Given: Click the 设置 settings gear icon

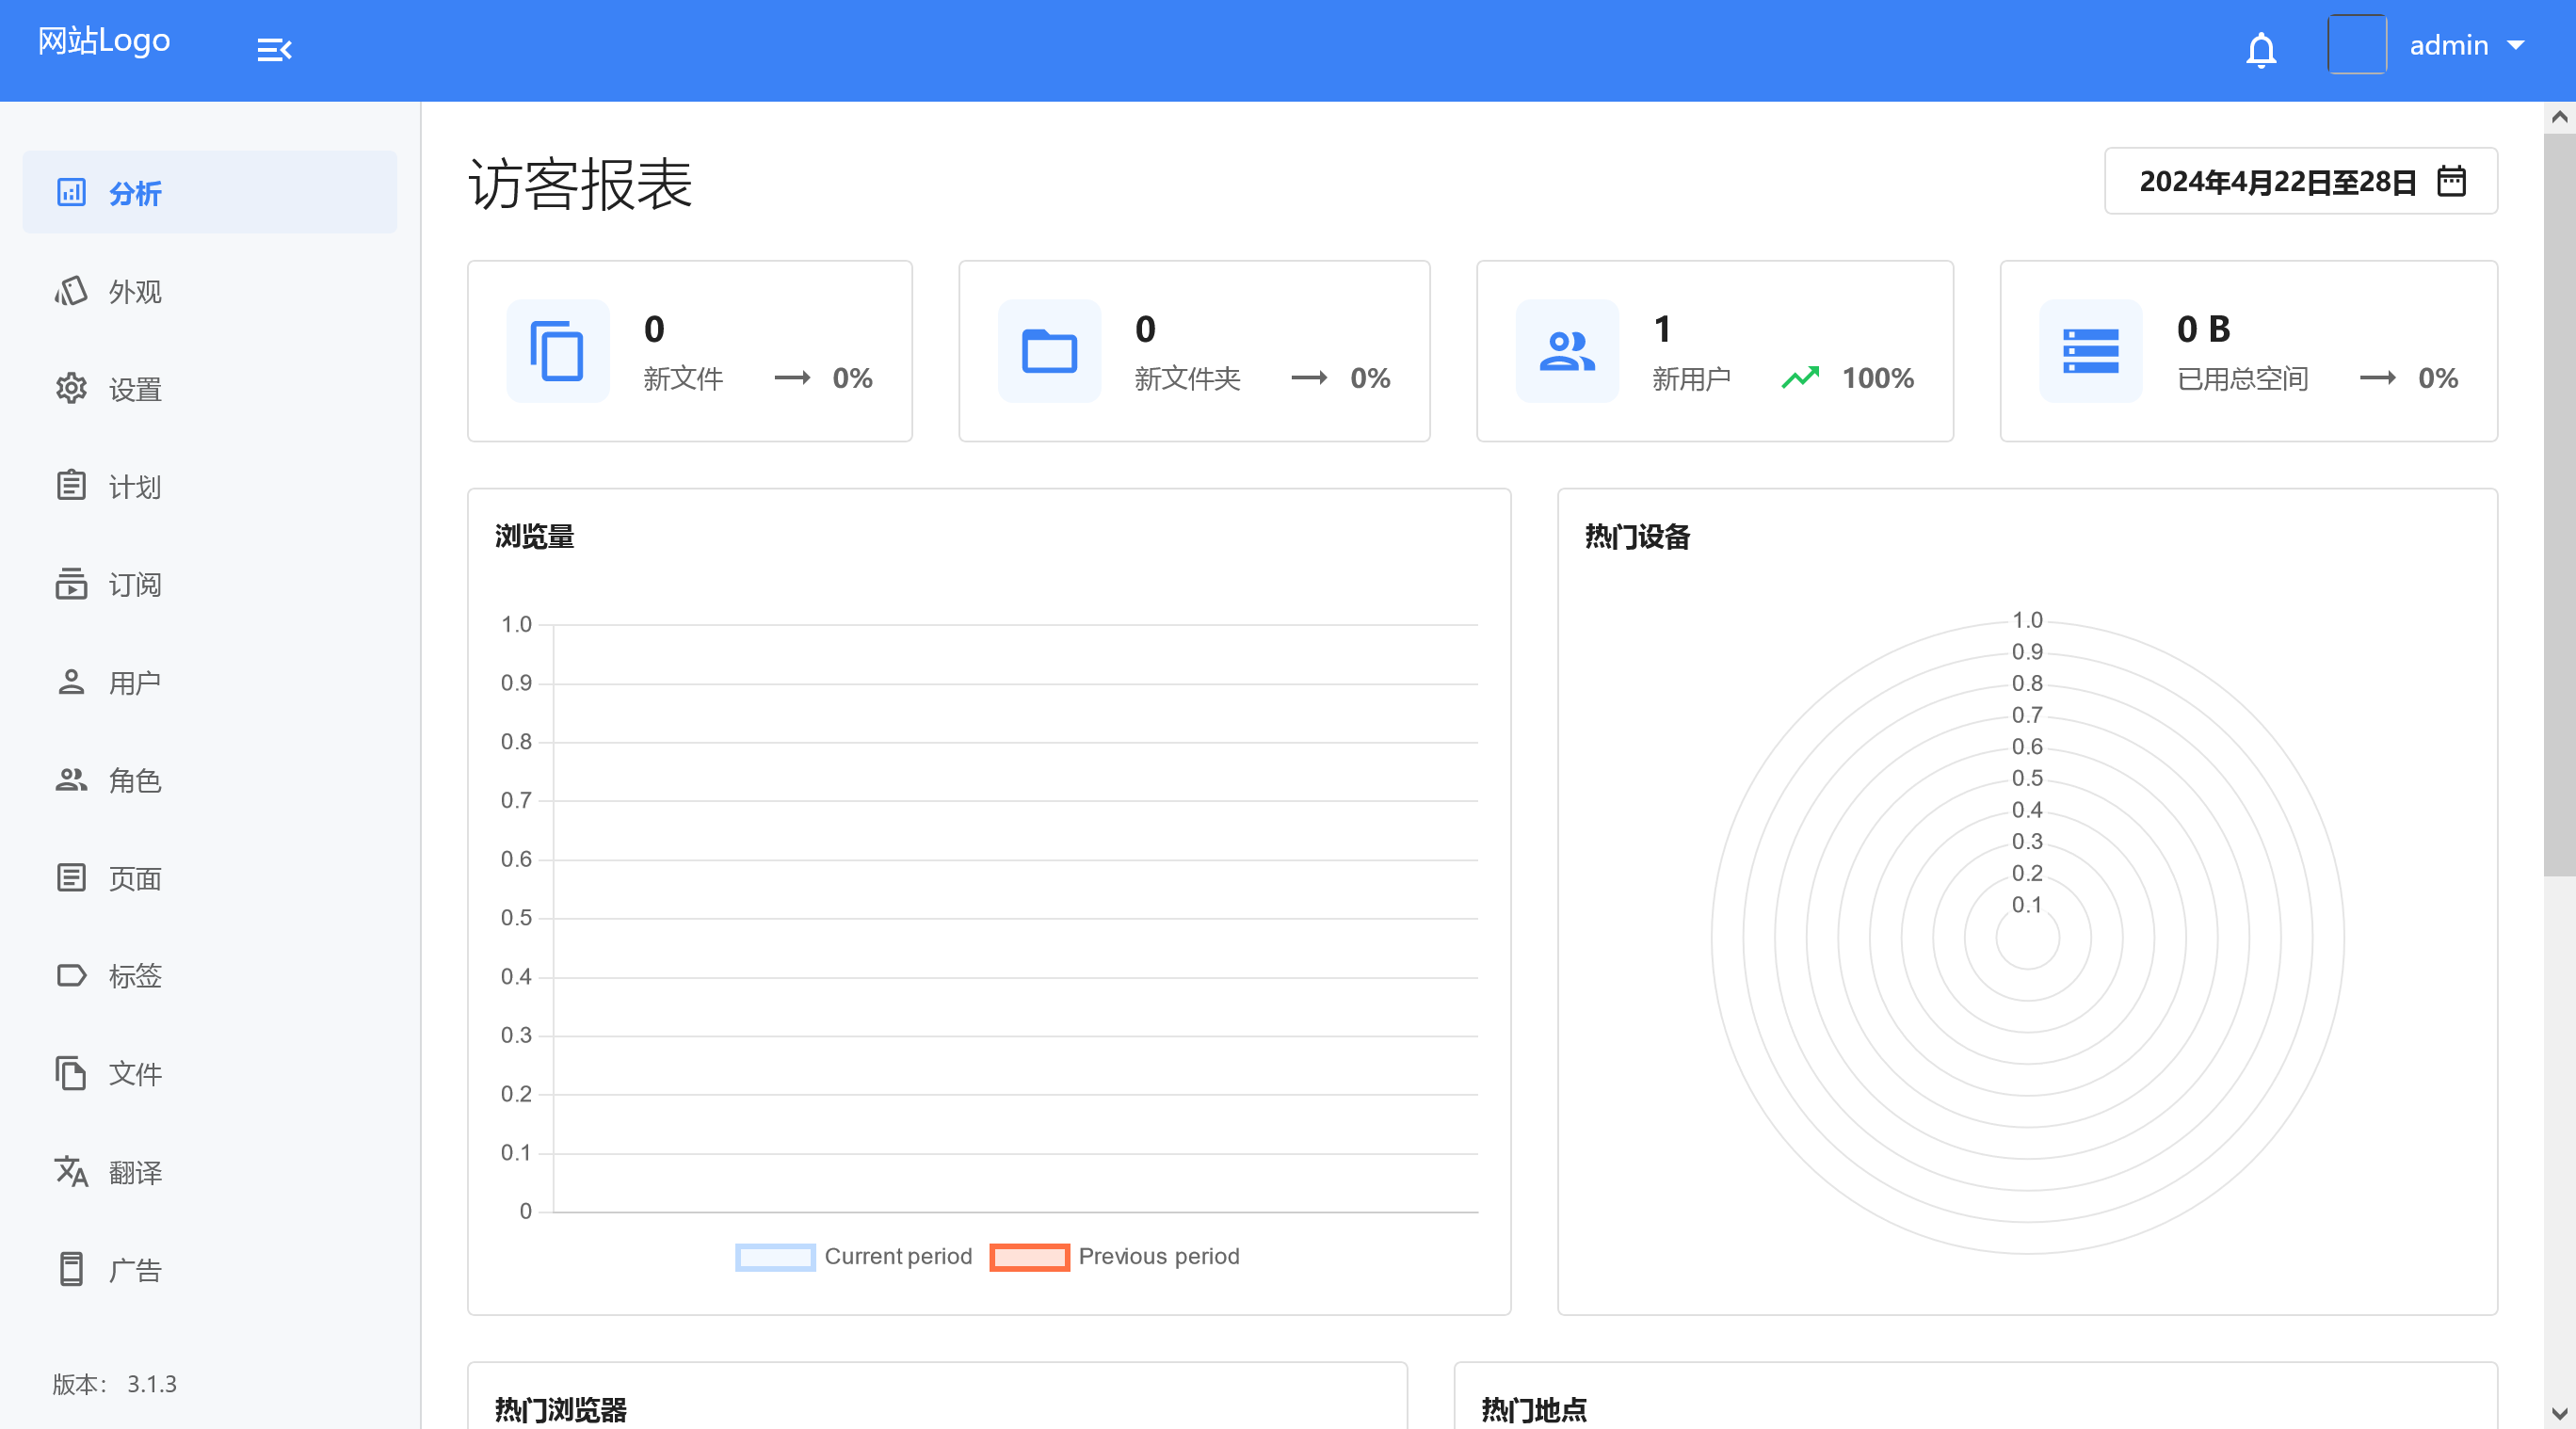Looking at the screenshot, I should [71, 389].
